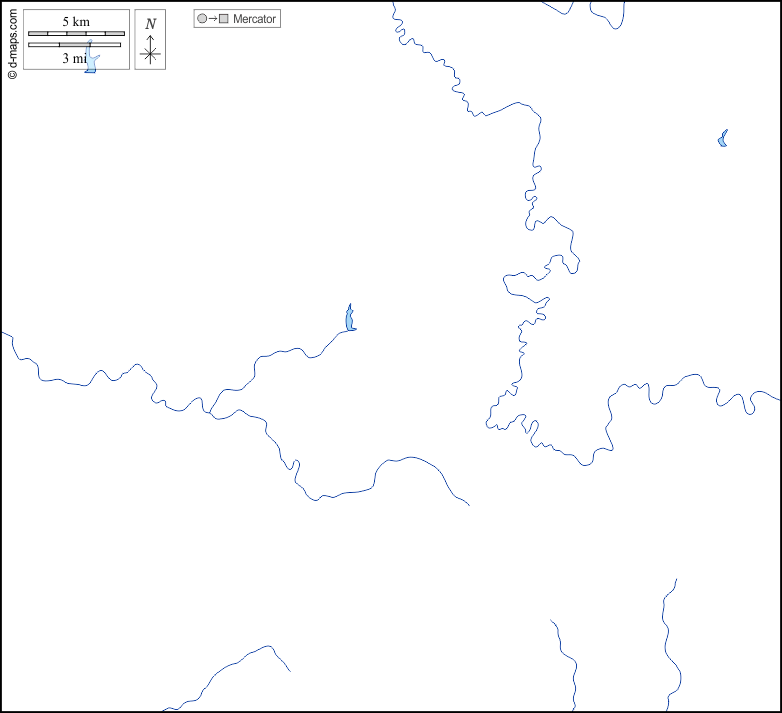Click the mile scale bar

[76, 44]
